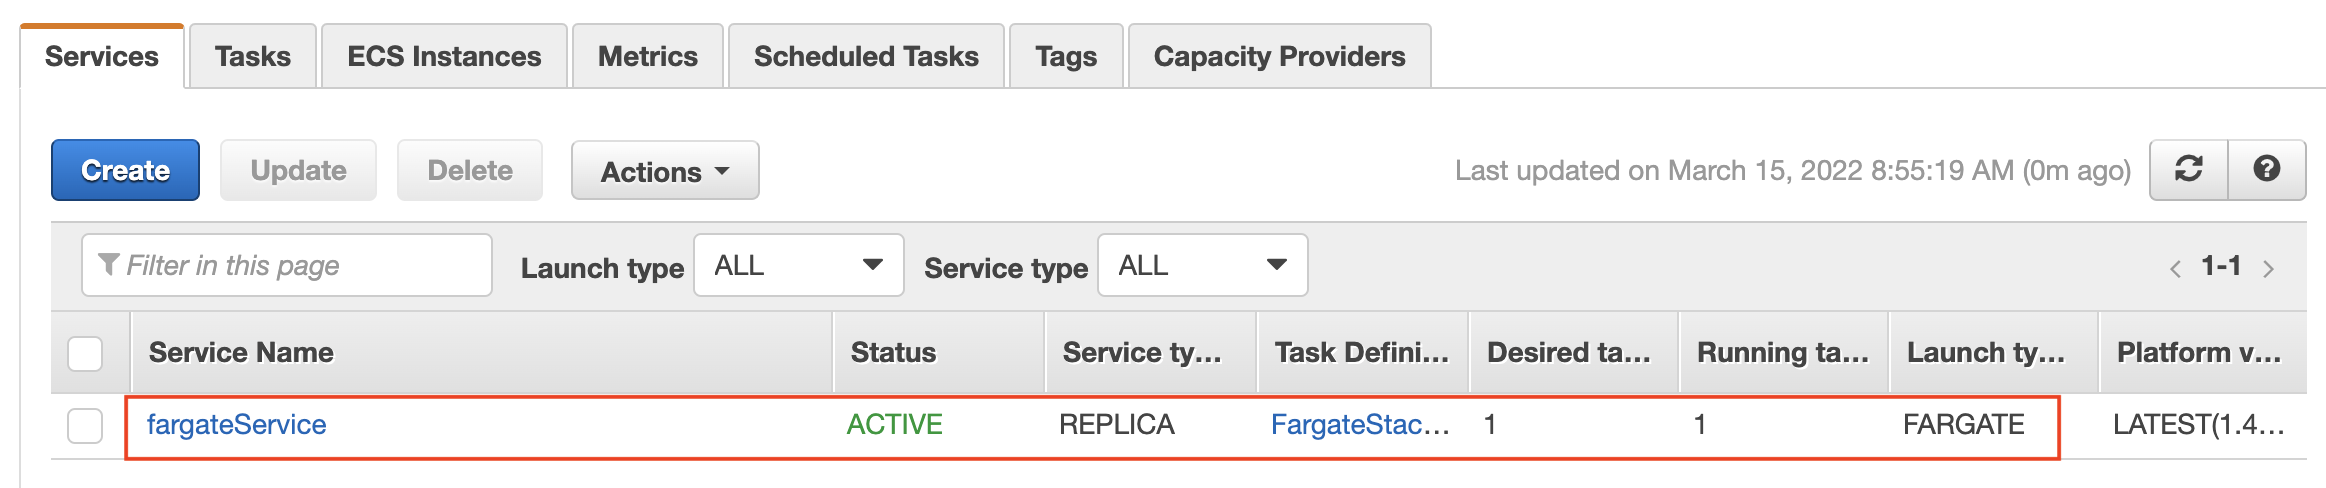
Task: Sort by Service Name column header
Action: 241,352
